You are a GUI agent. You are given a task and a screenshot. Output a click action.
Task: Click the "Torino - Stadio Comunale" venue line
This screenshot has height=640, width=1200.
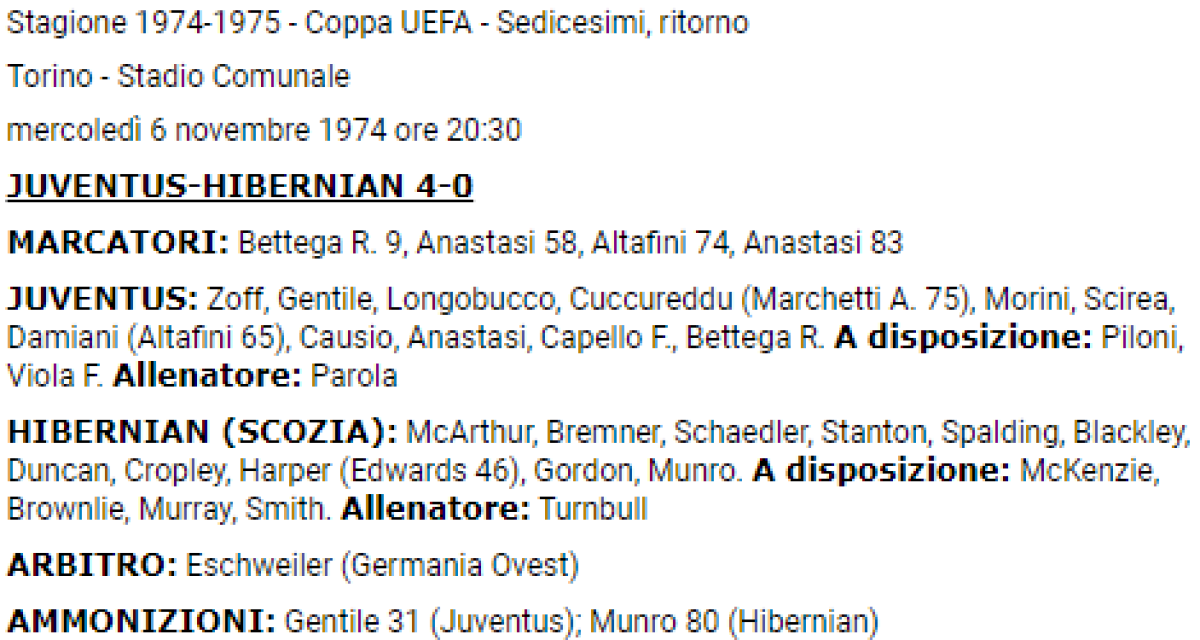[x=178, y=77]
